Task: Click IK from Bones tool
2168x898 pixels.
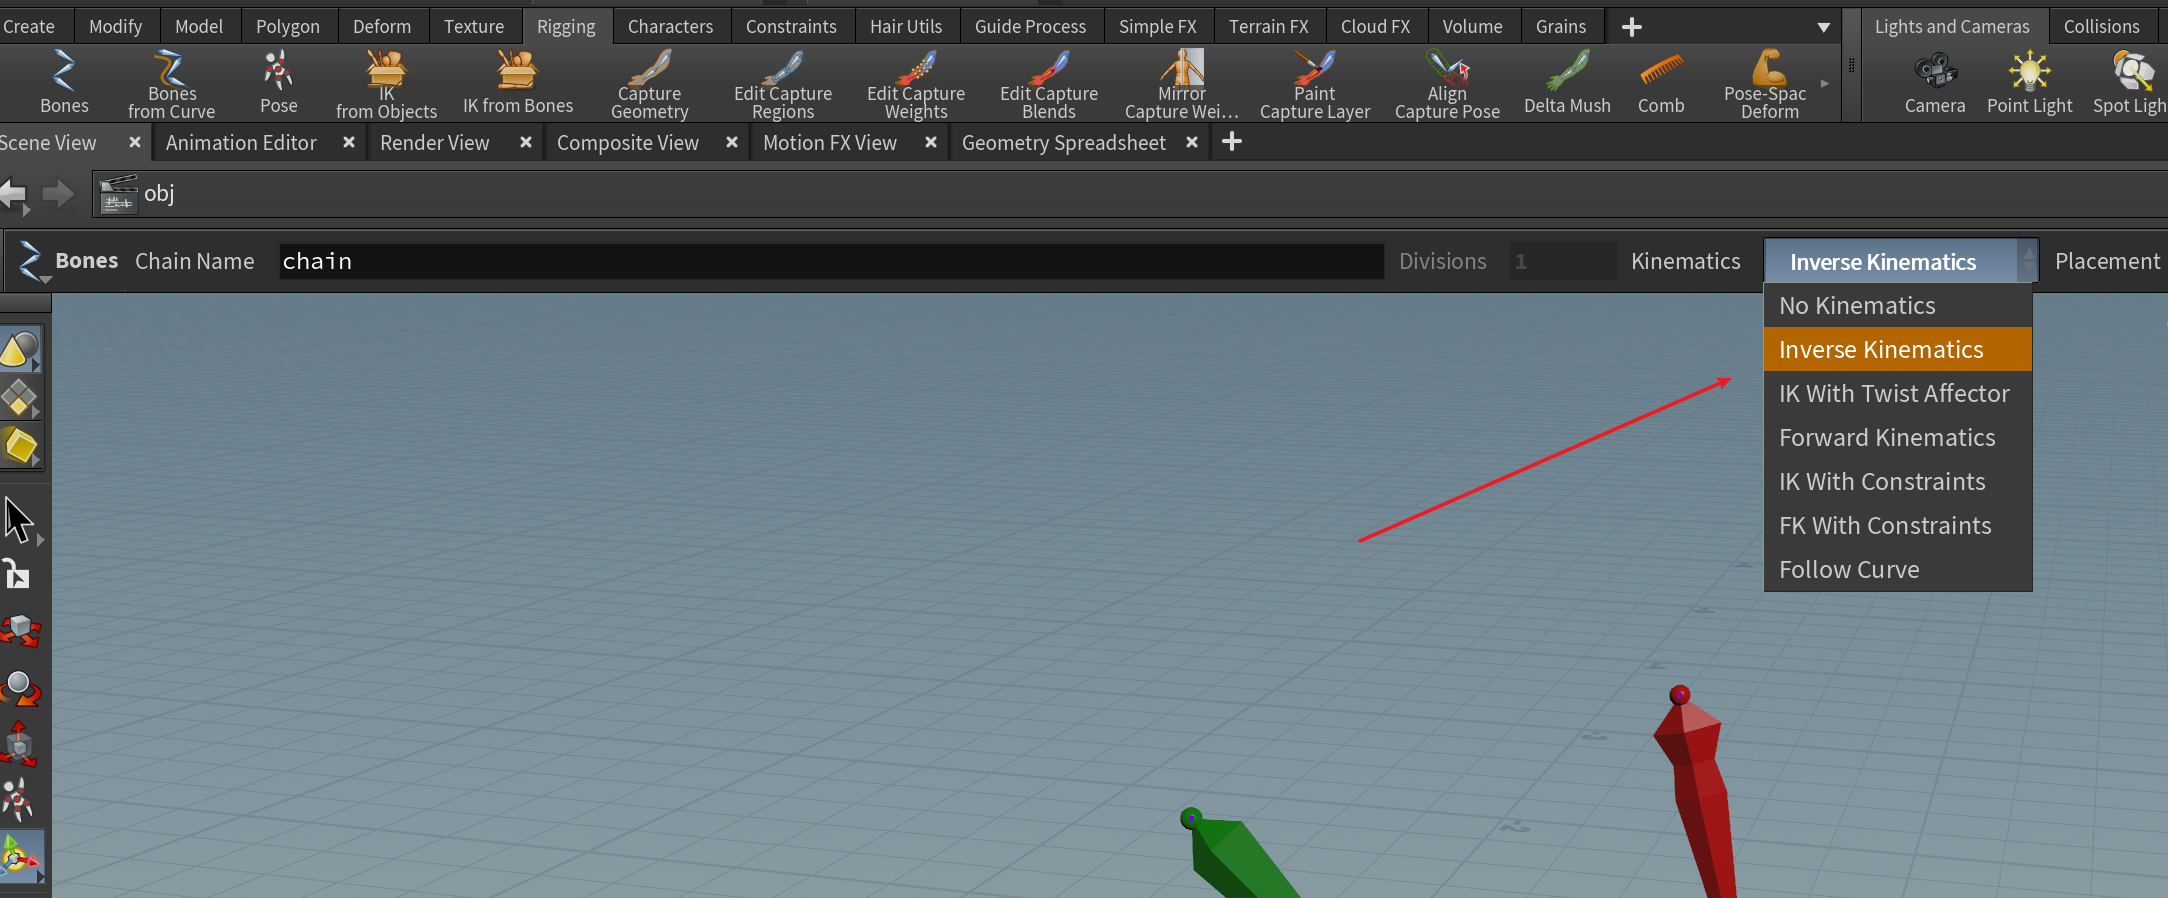Action: (x=518, y=83)
